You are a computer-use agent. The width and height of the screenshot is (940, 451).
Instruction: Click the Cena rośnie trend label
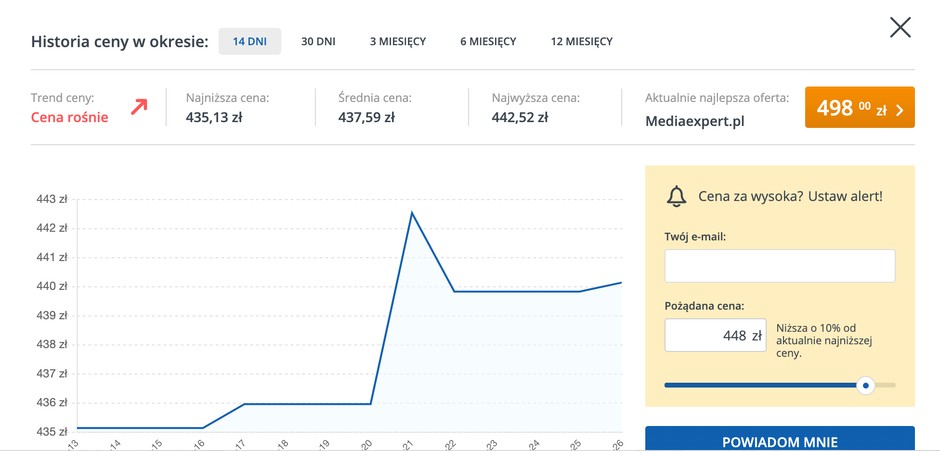(x=69, y=117)
